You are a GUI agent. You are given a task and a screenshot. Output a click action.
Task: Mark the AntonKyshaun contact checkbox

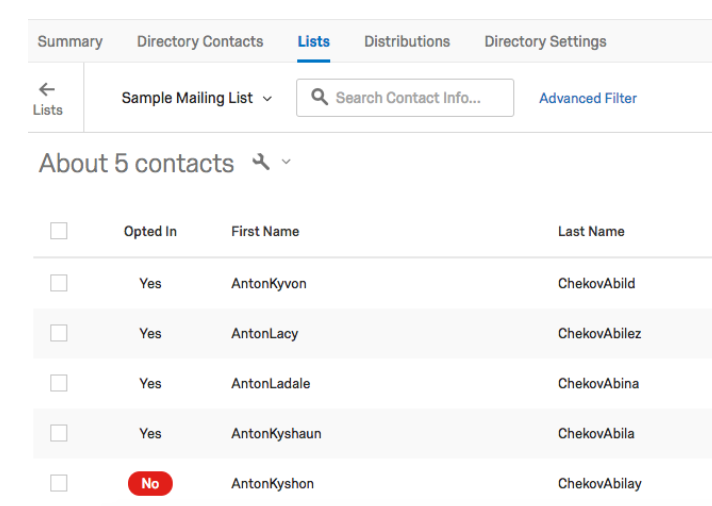click(x=59, y=433)
